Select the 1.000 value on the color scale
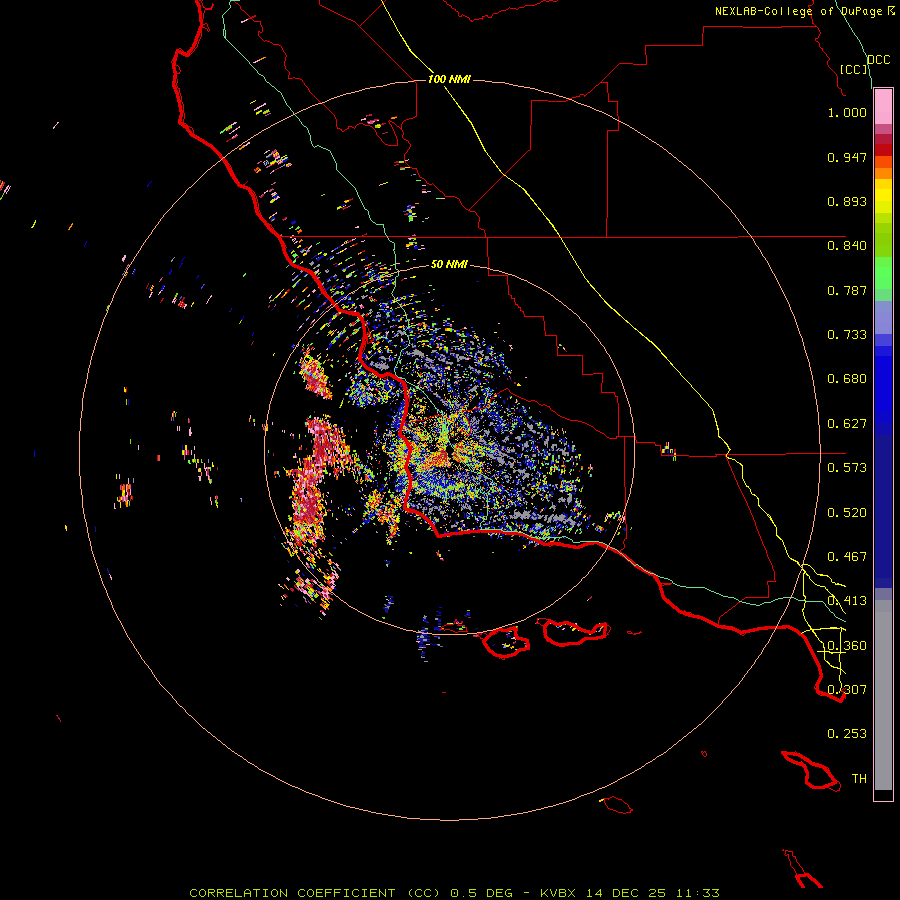 [847, 112]
